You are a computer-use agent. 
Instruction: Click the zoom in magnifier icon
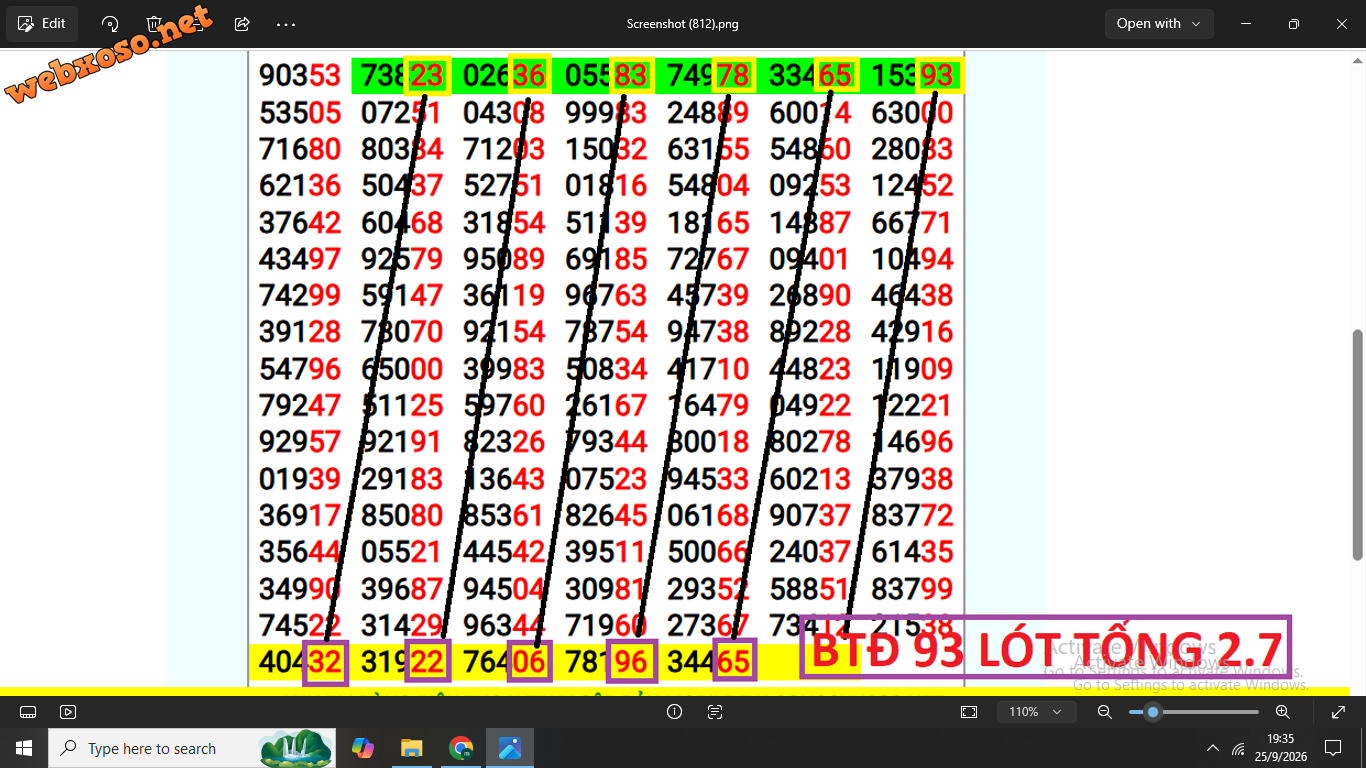pyautogui.click(x=1283, y=712)
